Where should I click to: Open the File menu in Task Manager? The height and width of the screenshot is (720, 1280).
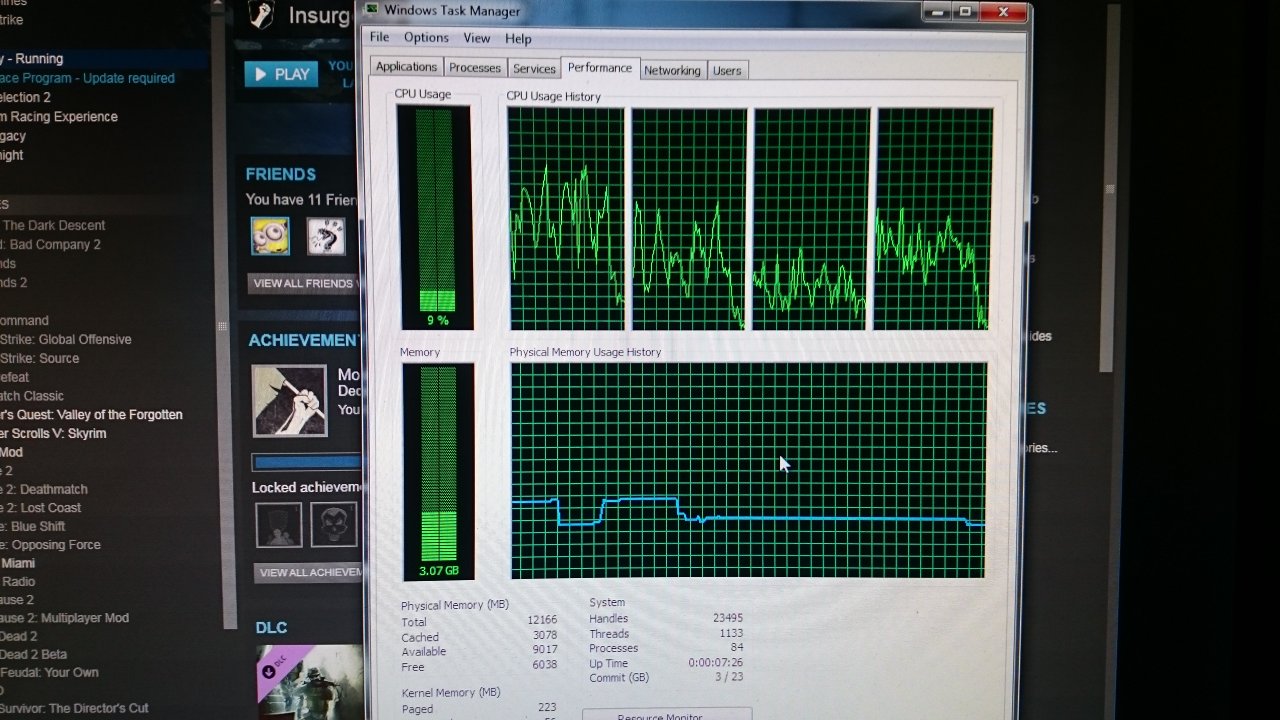tap(379, 37)
